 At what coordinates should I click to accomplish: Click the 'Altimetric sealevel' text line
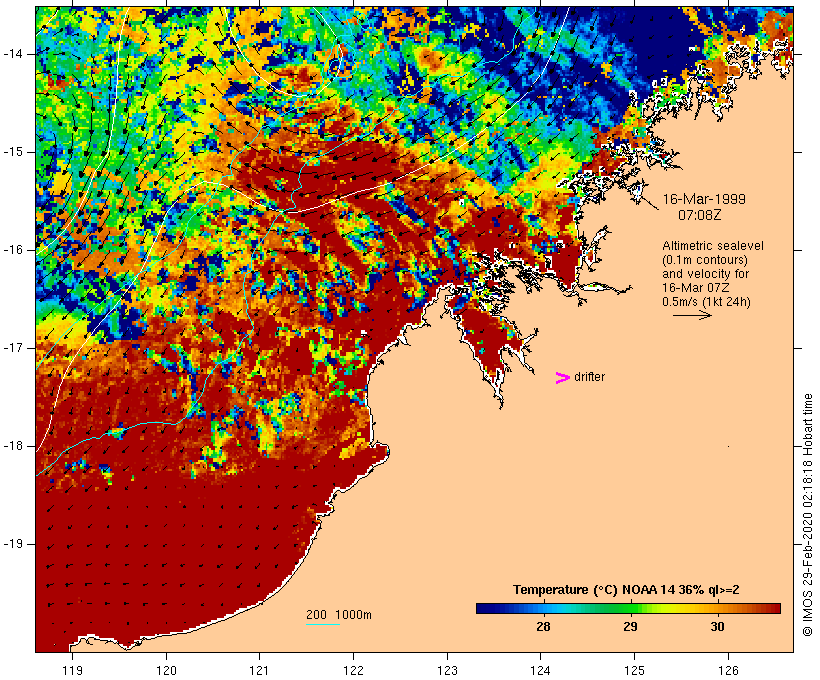[713, 246]
